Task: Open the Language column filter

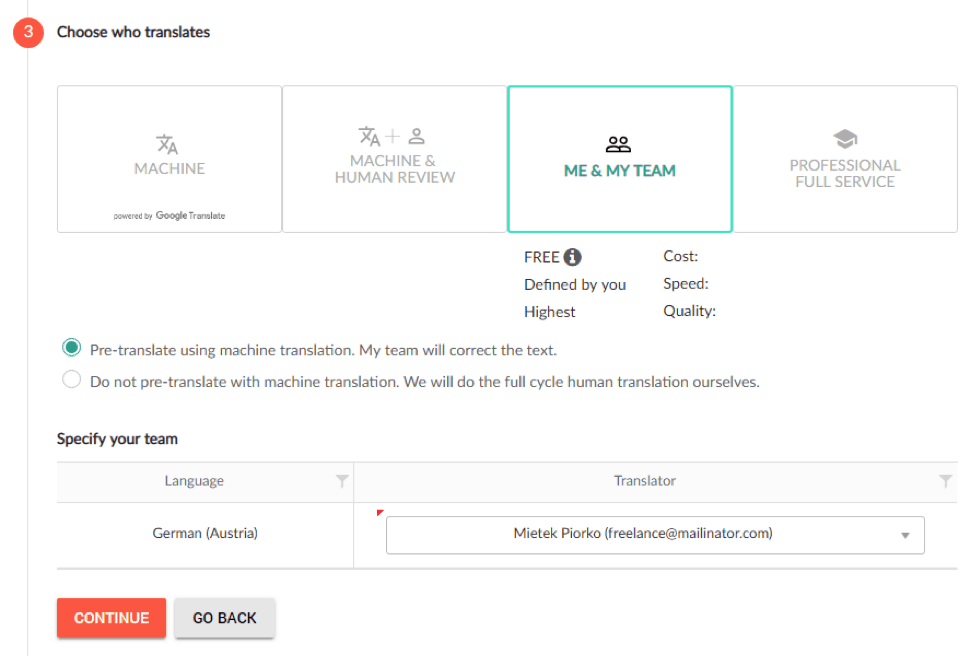Action: click(342, 481)
